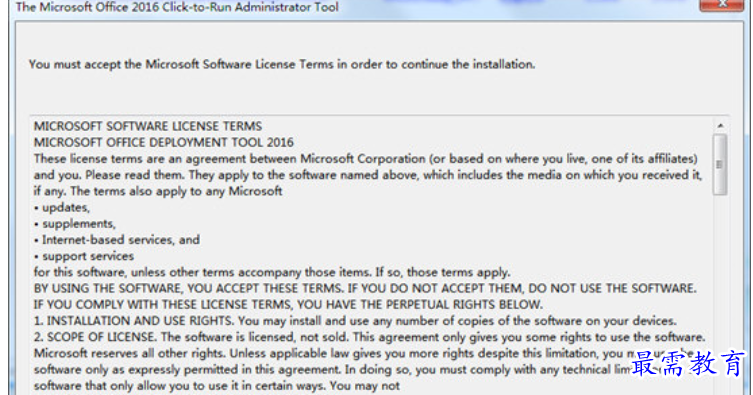This screenshot has width=753, height=395.
Task: Click the title 'The Microsoft Office 2016 Click-to-Run Administrator Tool'
Action: 177,7
